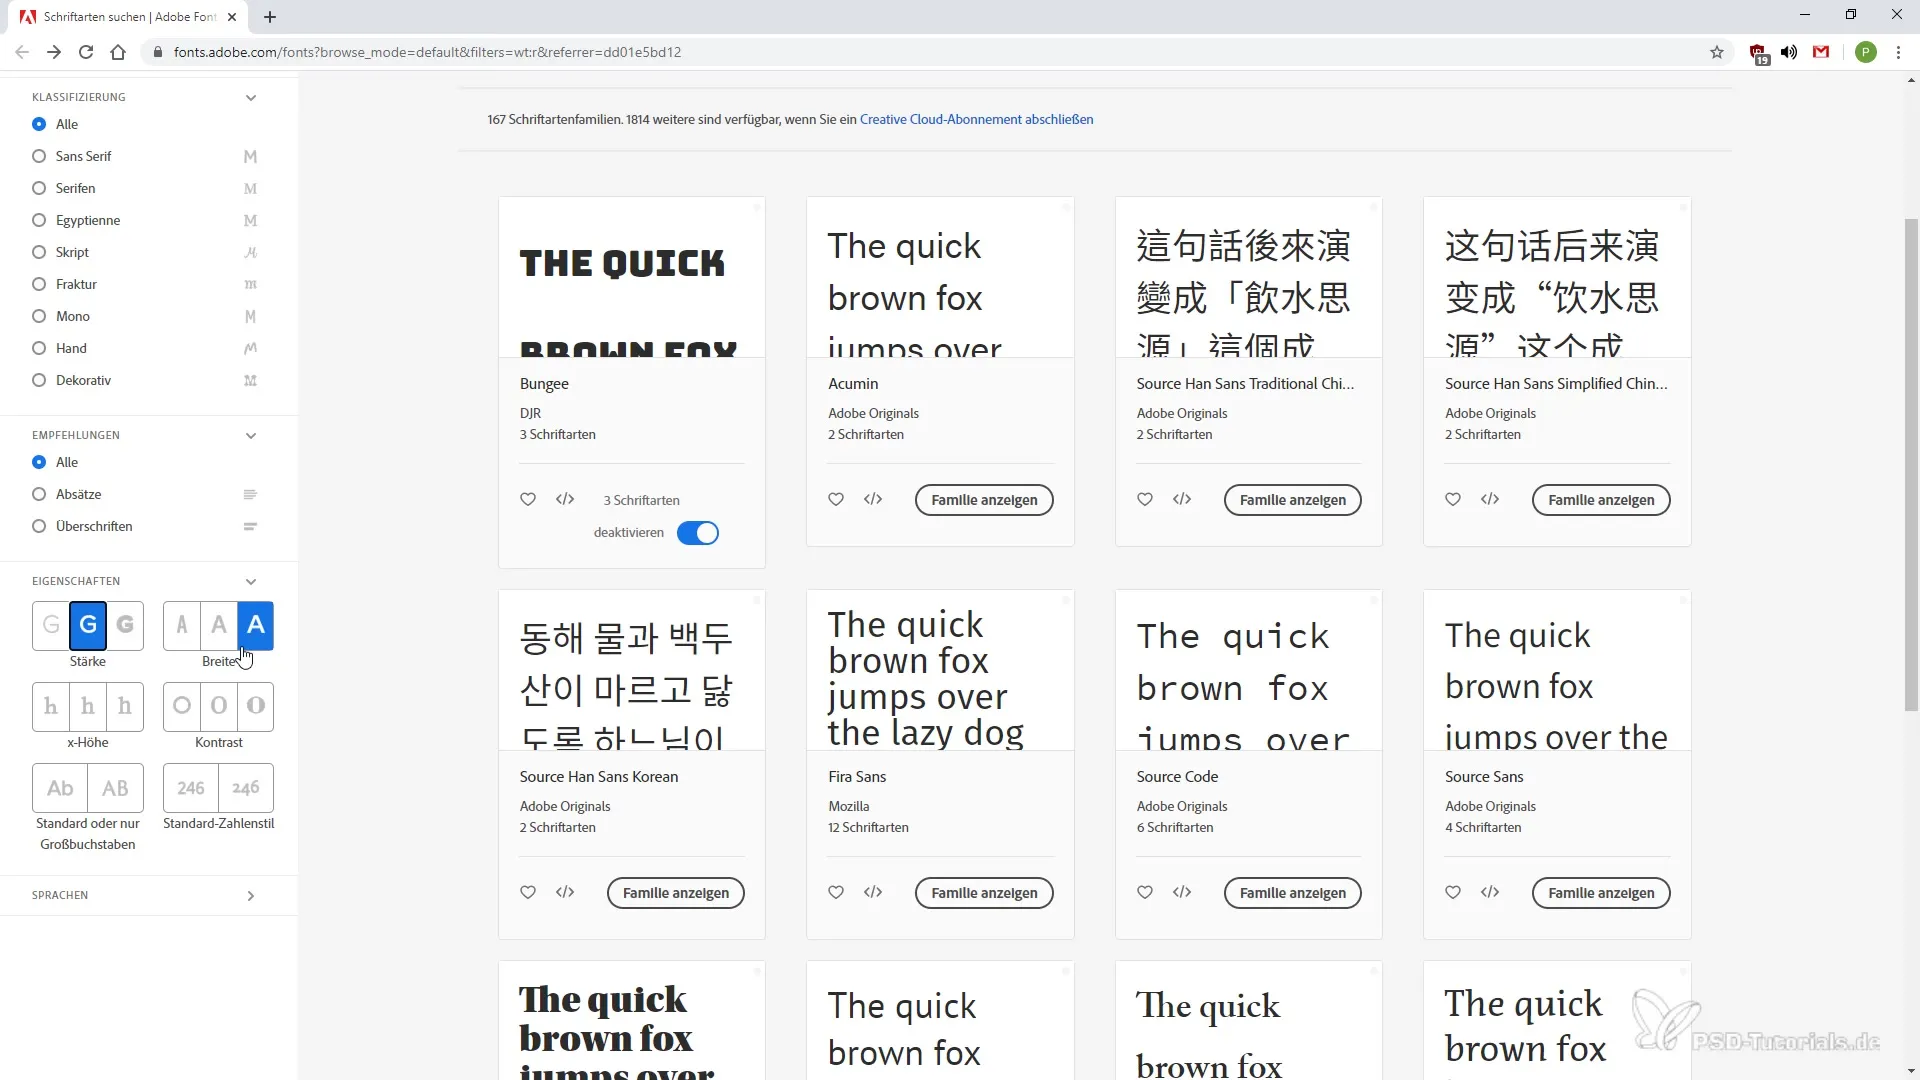
Task: Select old-style 246 number style icon
Action: (x=246, y=788)
